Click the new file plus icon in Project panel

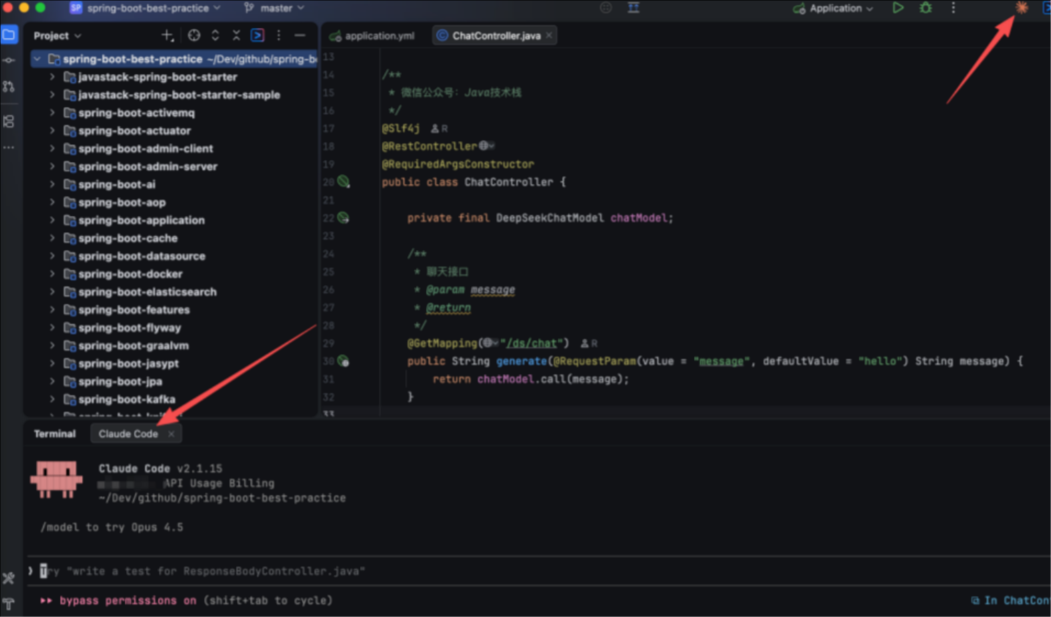[x=167, y=36]
